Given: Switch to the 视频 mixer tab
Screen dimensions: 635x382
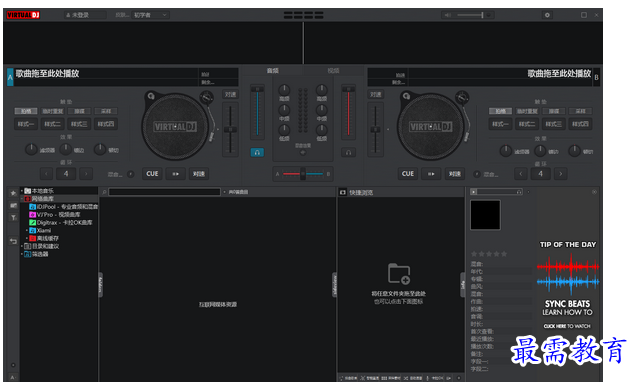Looking at the screenshot, I should click(333, 70).
